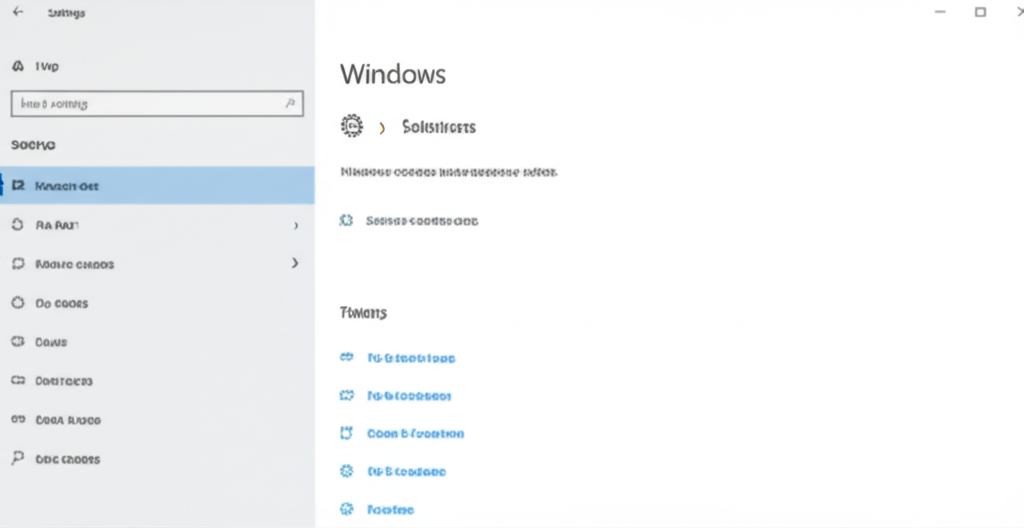Select the icon of the blue highlighted sidebar row

click(x=18, y=186)
